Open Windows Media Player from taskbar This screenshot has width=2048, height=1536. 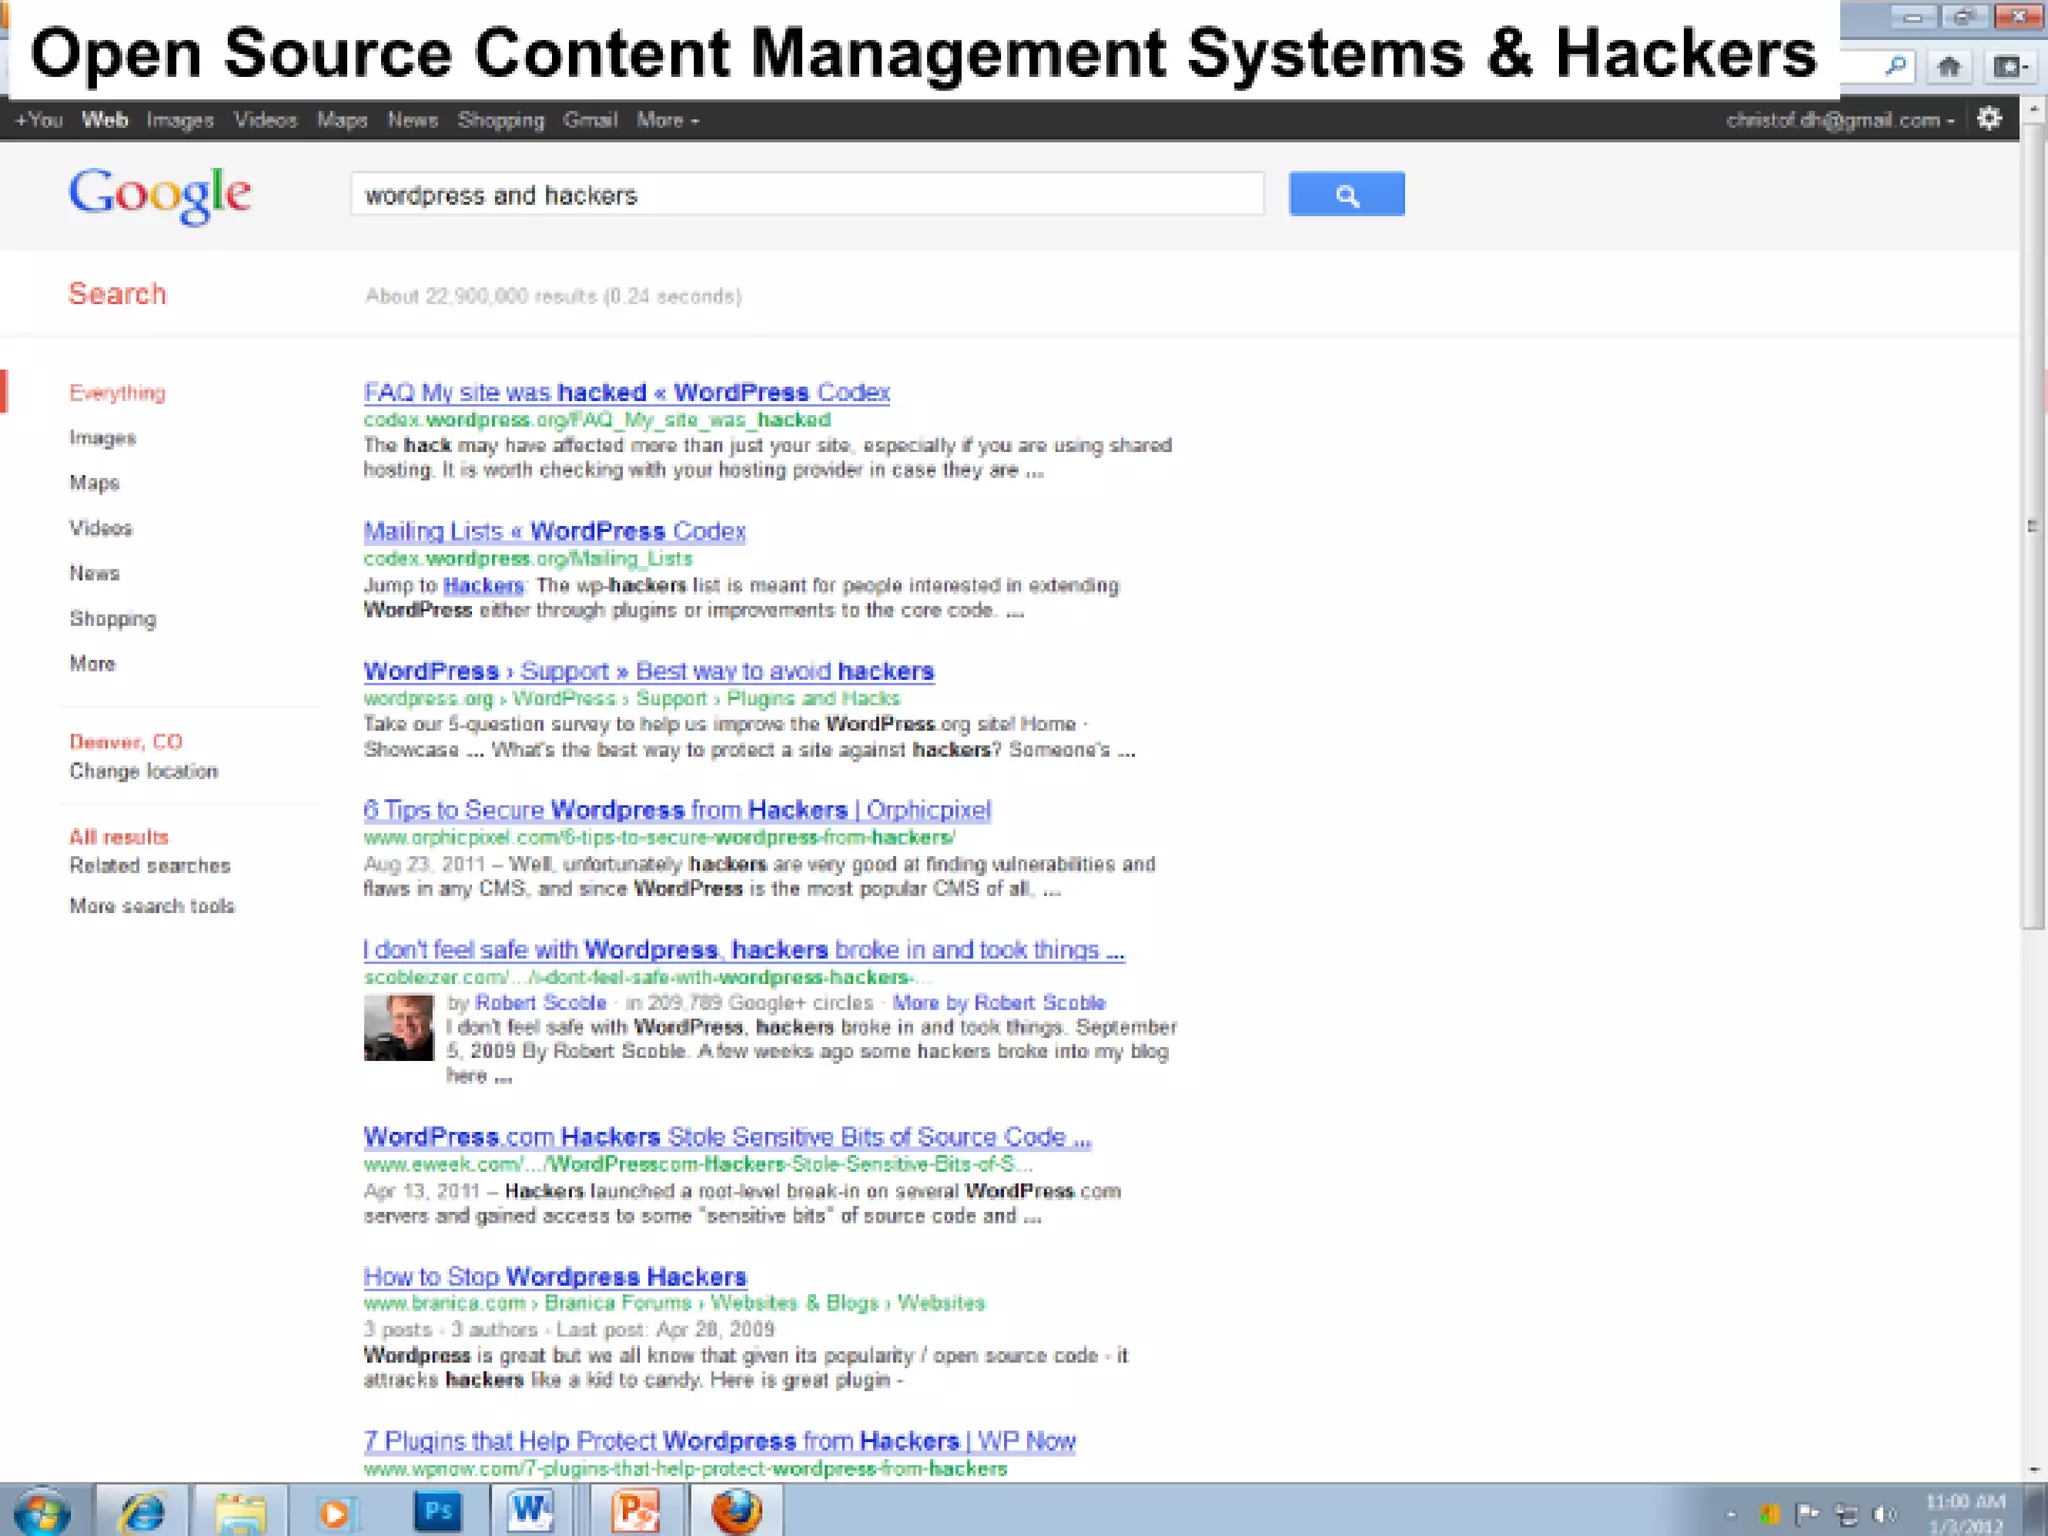336,1511
